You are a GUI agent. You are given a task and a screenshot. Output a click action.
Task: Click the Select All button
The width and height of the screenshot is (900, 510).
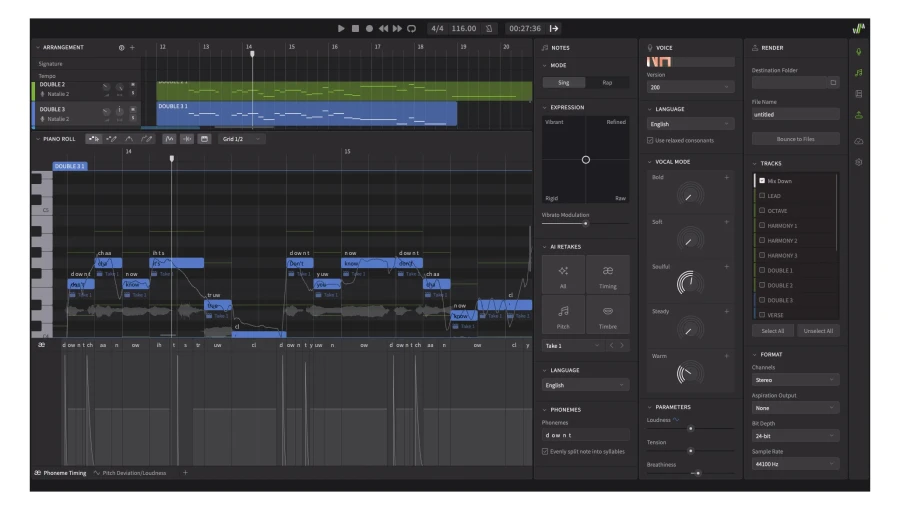pos(773,331)
